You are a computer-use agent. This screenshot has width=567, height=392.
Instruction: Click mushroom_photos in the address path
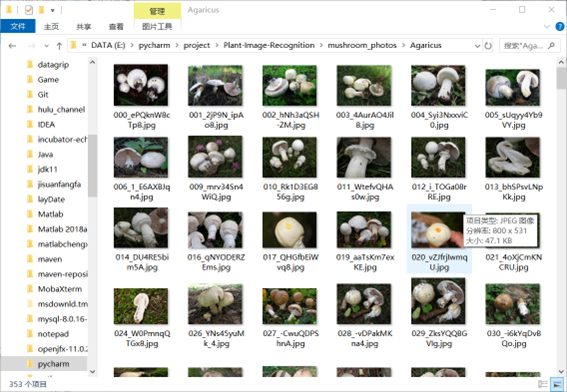[362, 45]
